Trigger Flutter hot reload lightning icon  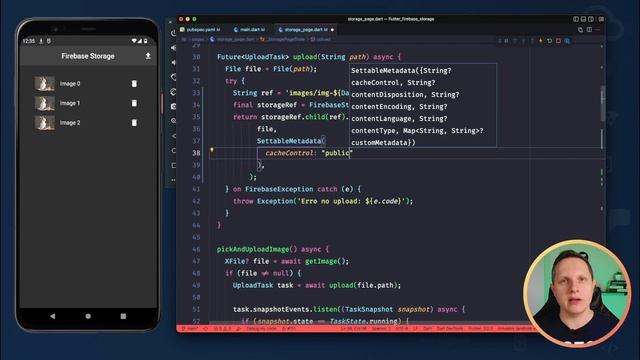[541, 41]
